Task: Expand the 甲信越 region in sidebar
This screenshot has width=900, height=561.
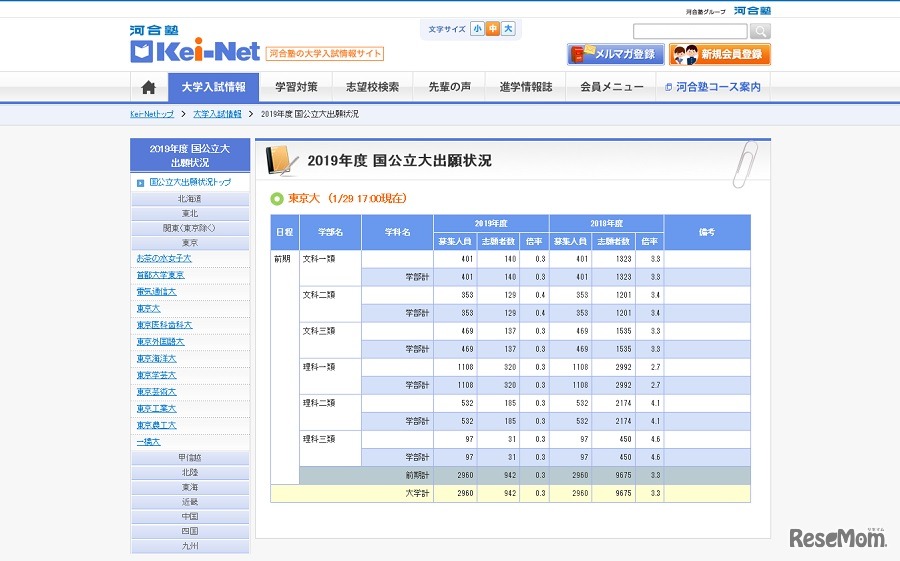Action: tap(190, 458)
